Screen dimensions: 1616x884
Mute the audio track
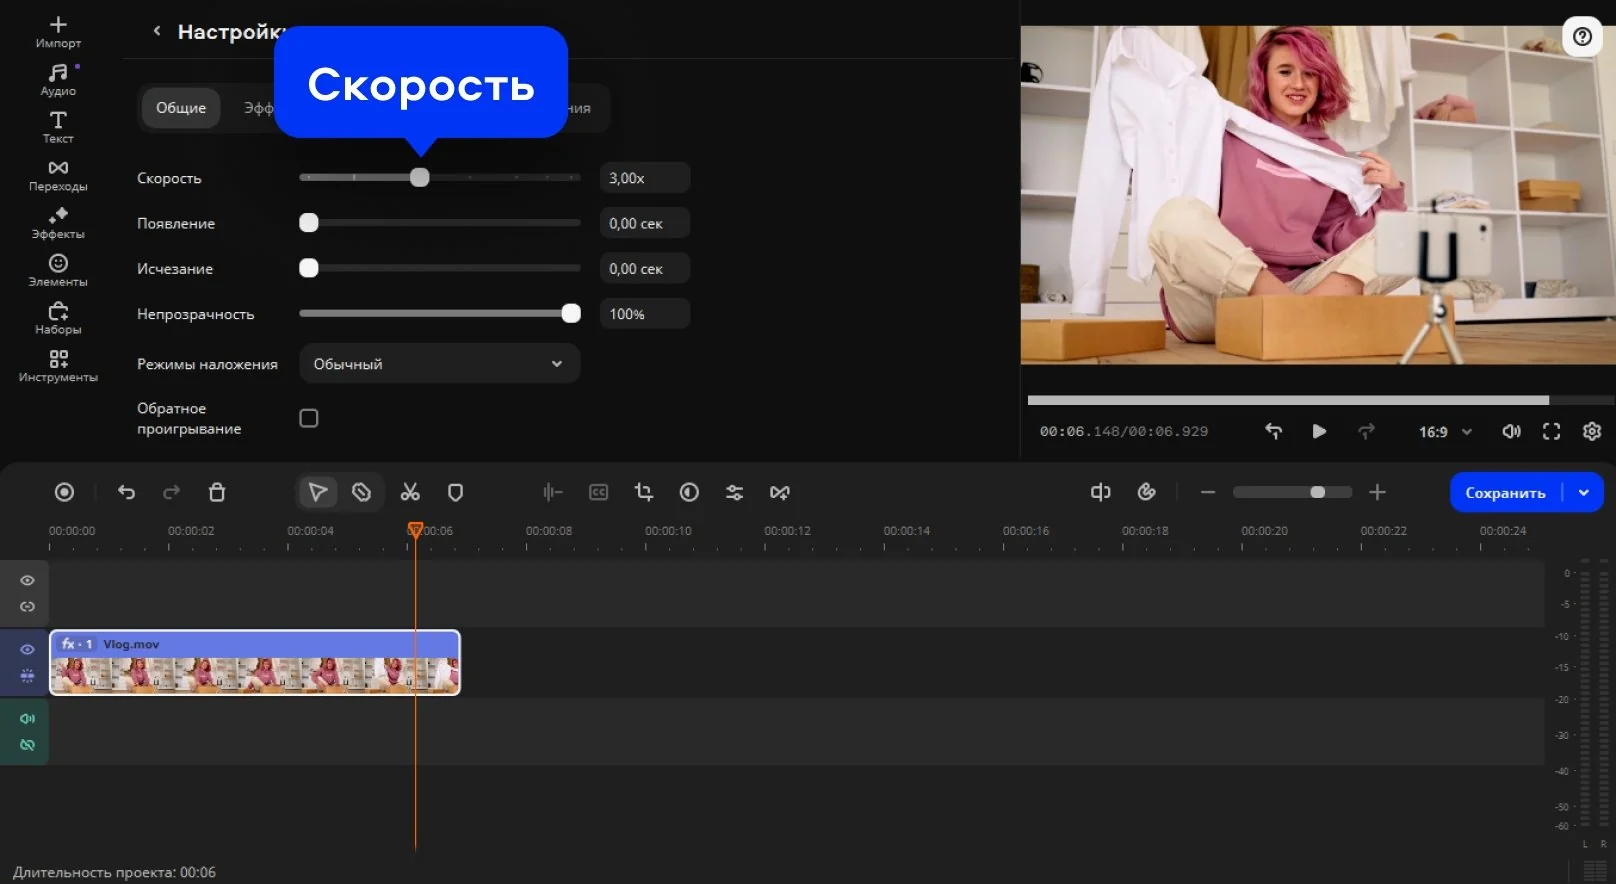(x=27, y=718)
